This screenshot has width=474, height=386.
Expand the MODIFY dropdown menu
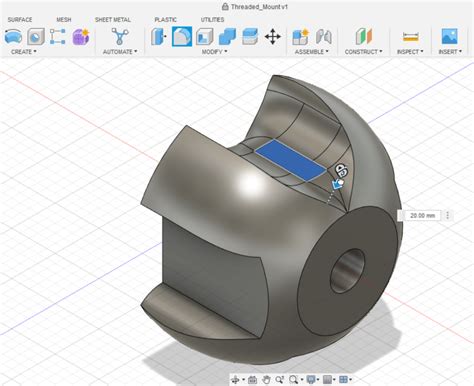coord(215,52)
